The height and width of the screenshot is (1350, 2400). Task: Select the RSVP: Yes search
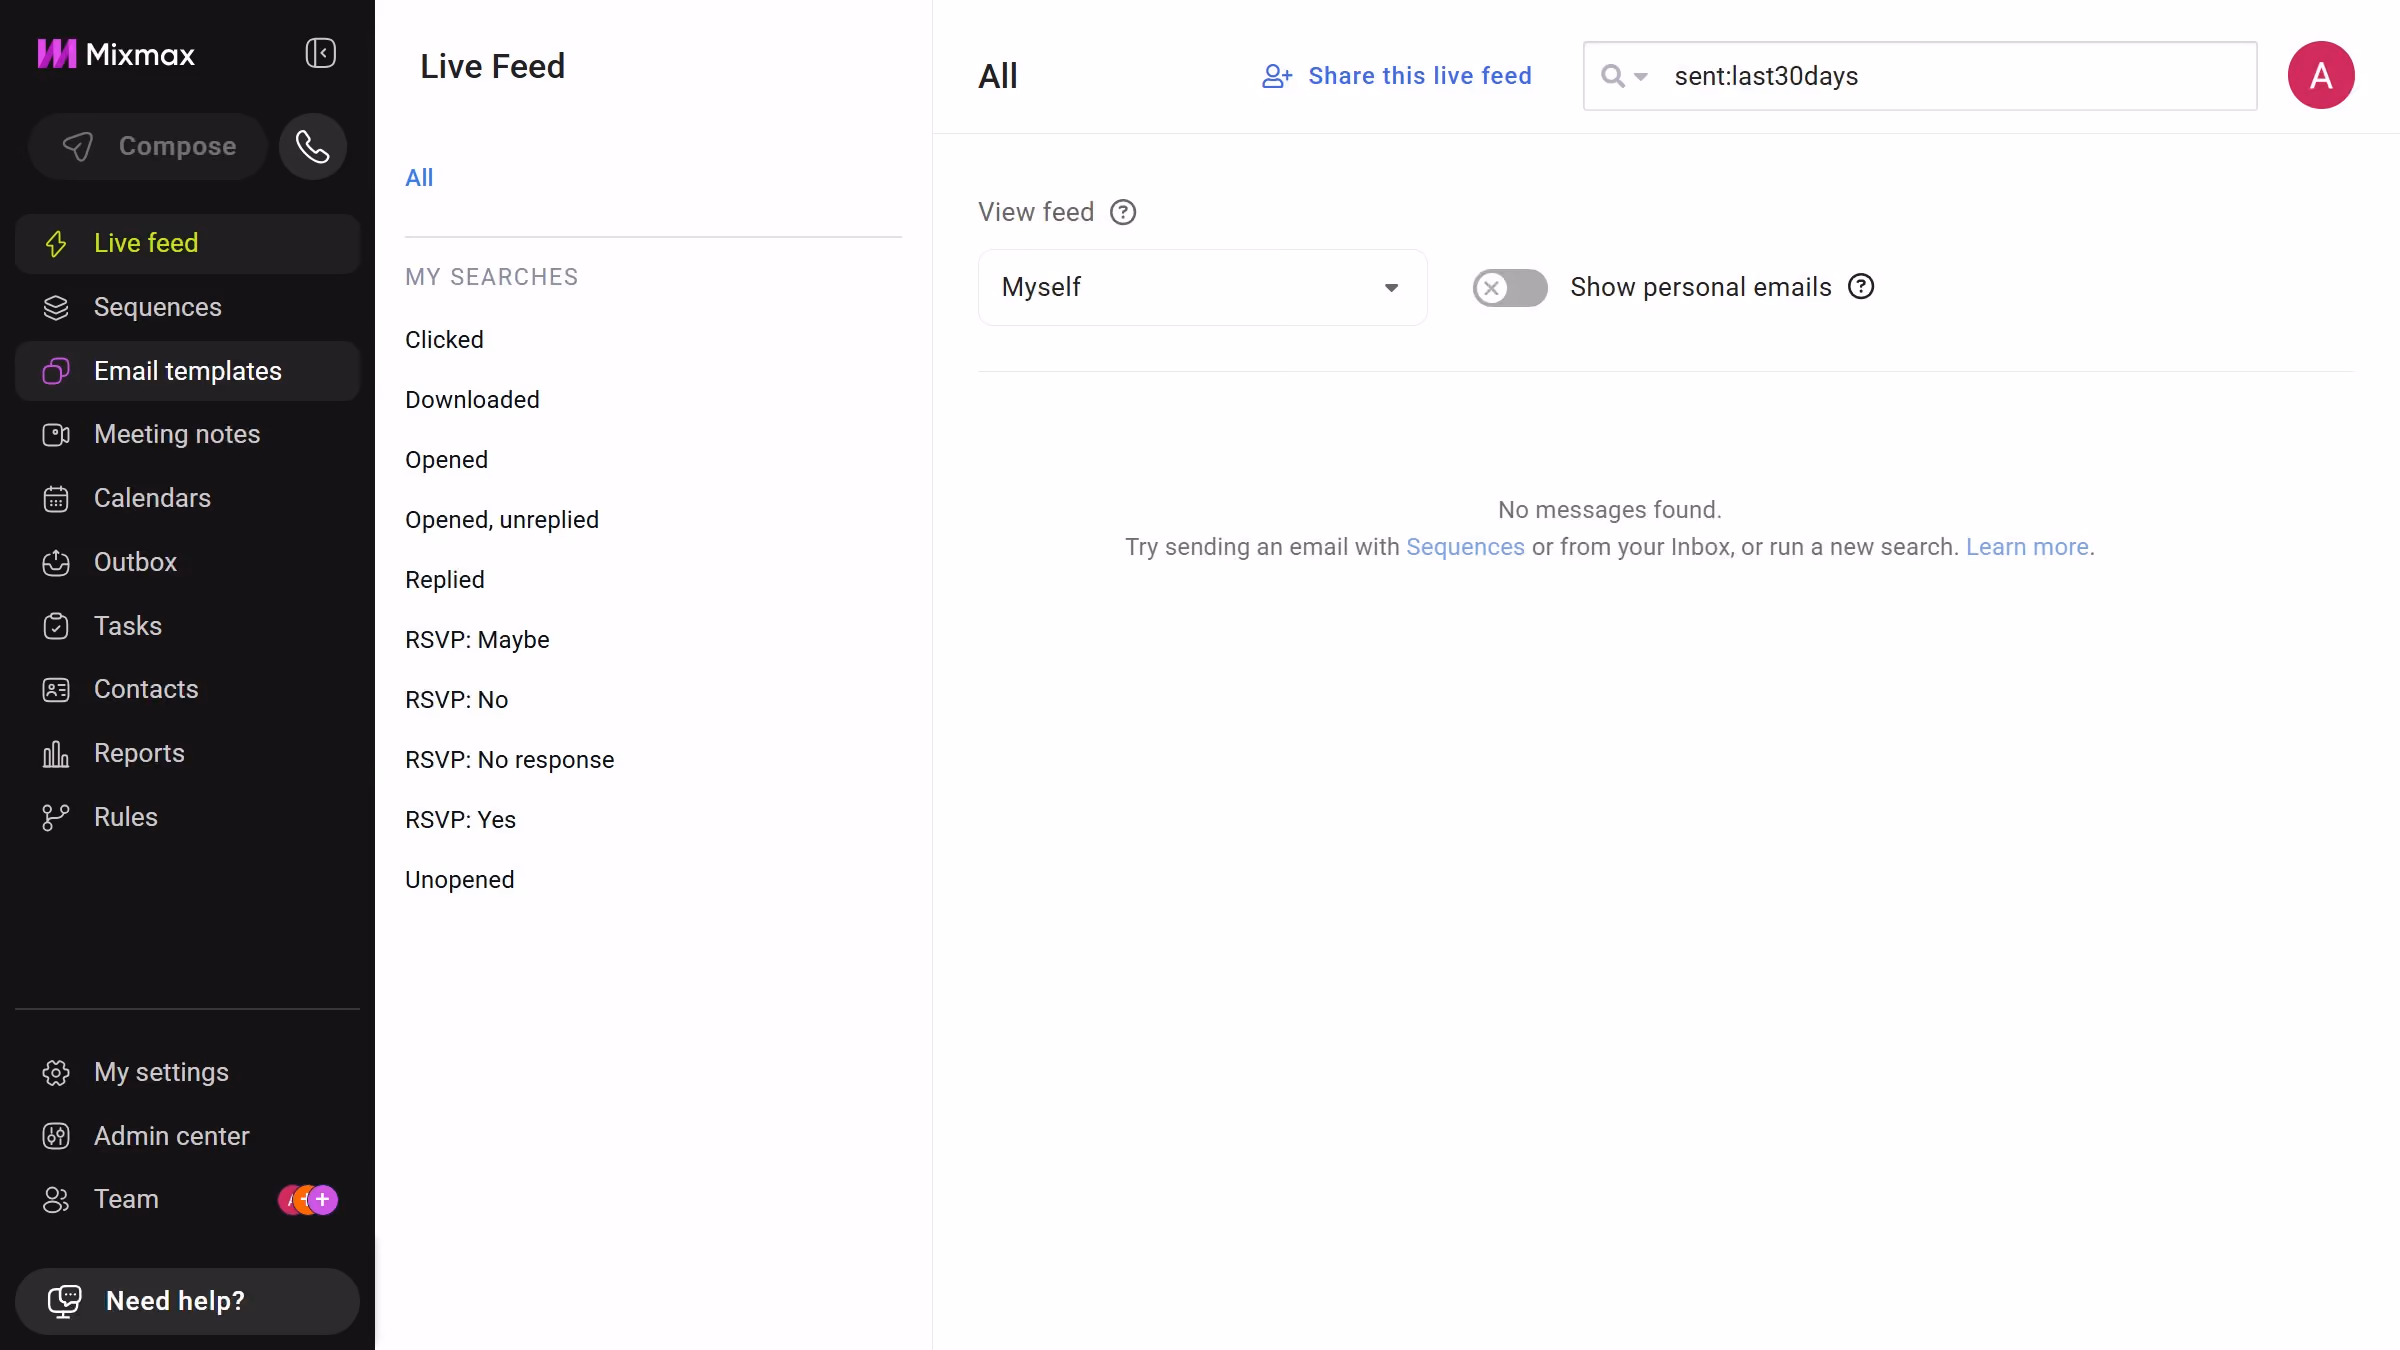pyautogui.click(x=460, y=820)
